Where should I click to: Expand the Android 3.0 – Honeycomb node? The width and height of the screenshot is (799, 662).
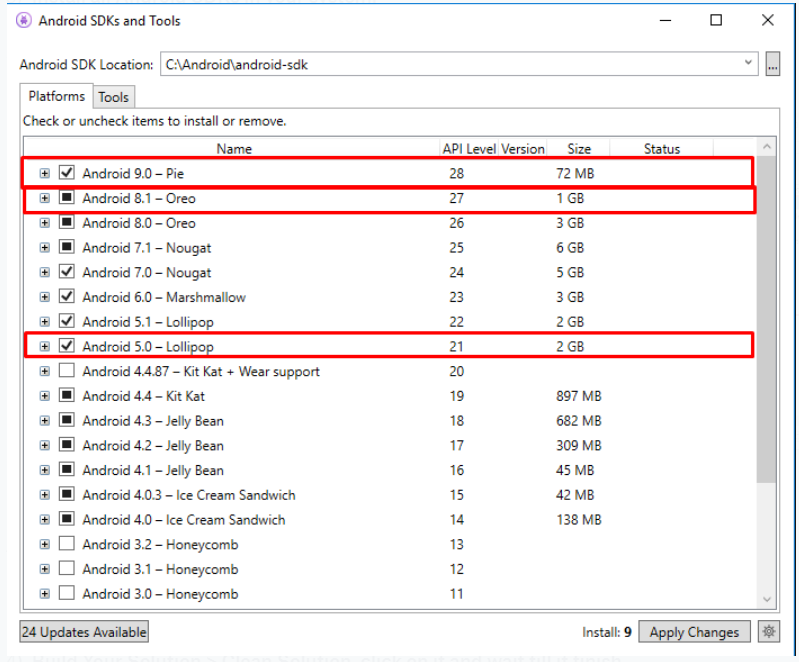[45, 594]
